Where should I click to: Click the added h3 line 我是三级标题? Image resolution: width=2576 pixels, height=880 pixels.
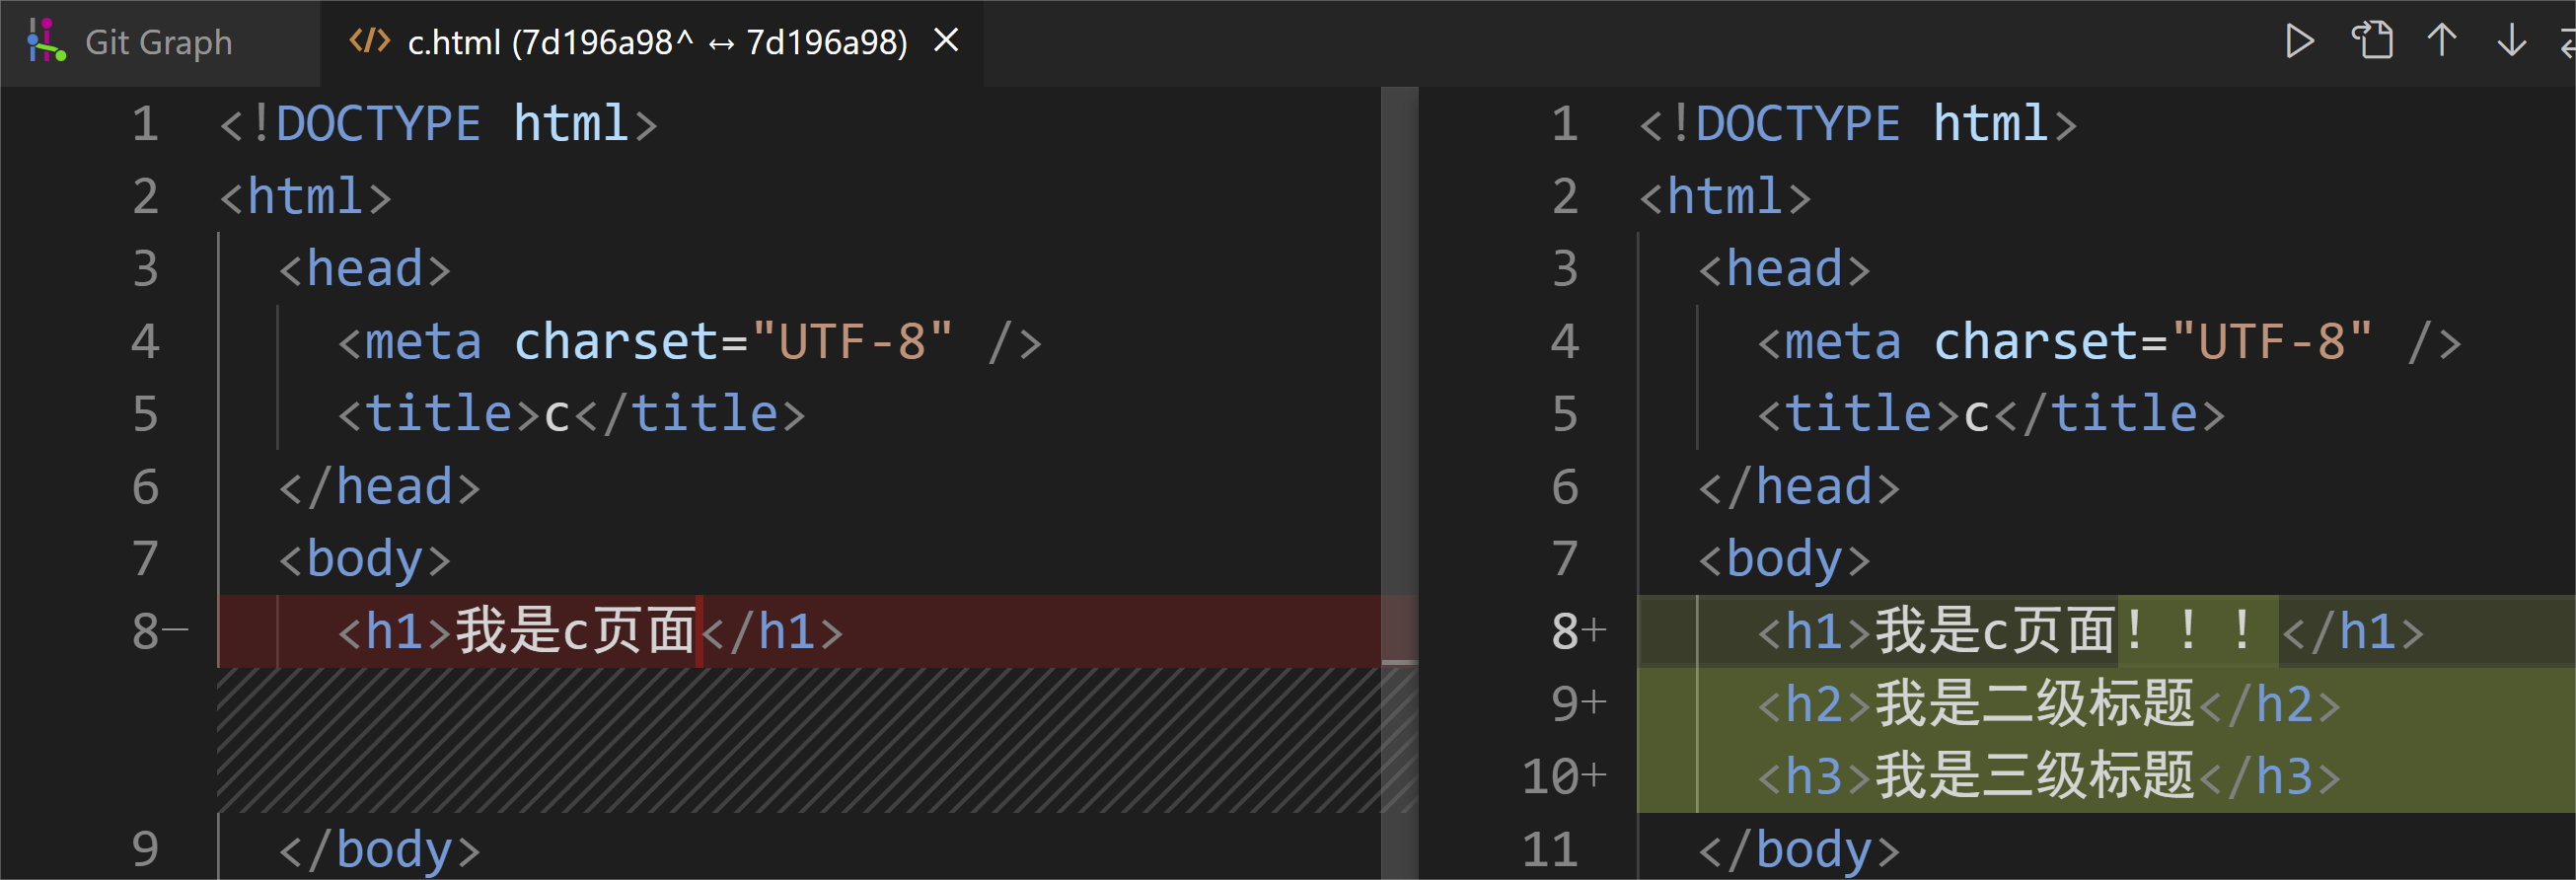click(x=2106, y=776)
